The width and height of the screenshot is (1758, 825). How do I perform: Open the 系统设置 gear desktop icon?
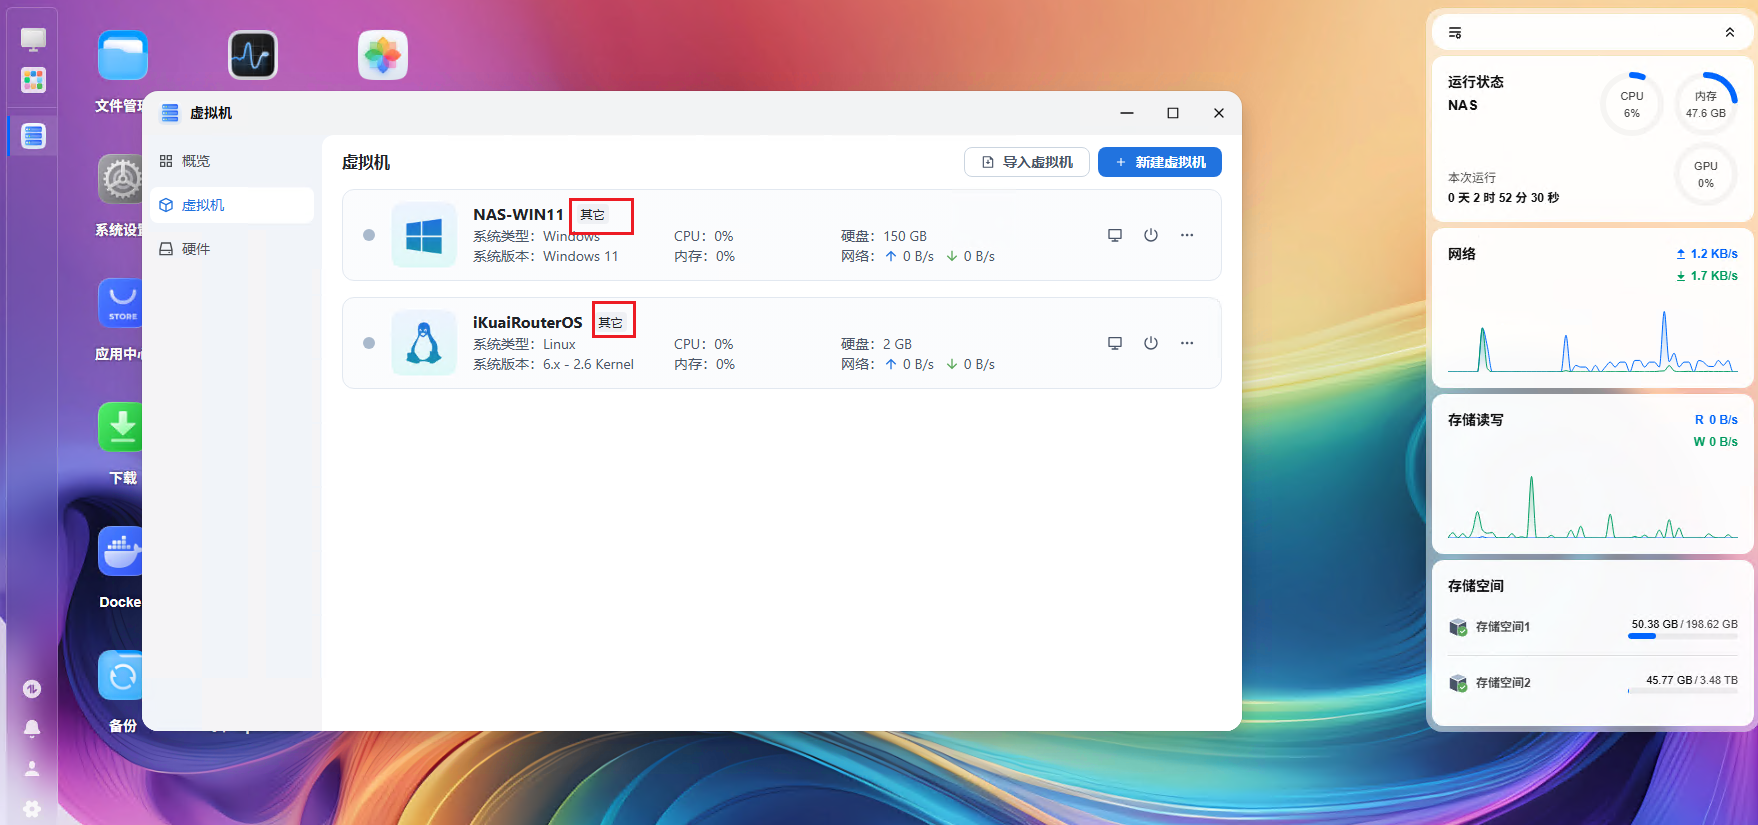pos(121,179)
